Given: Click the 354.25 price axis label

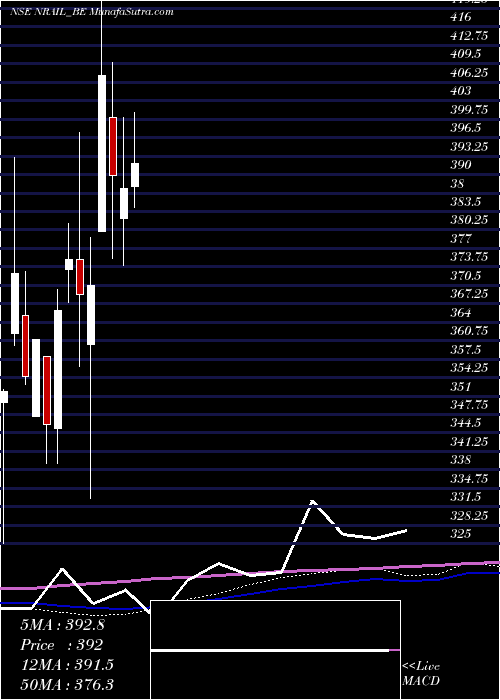Looking at the screenshot, I should [469, 368].
